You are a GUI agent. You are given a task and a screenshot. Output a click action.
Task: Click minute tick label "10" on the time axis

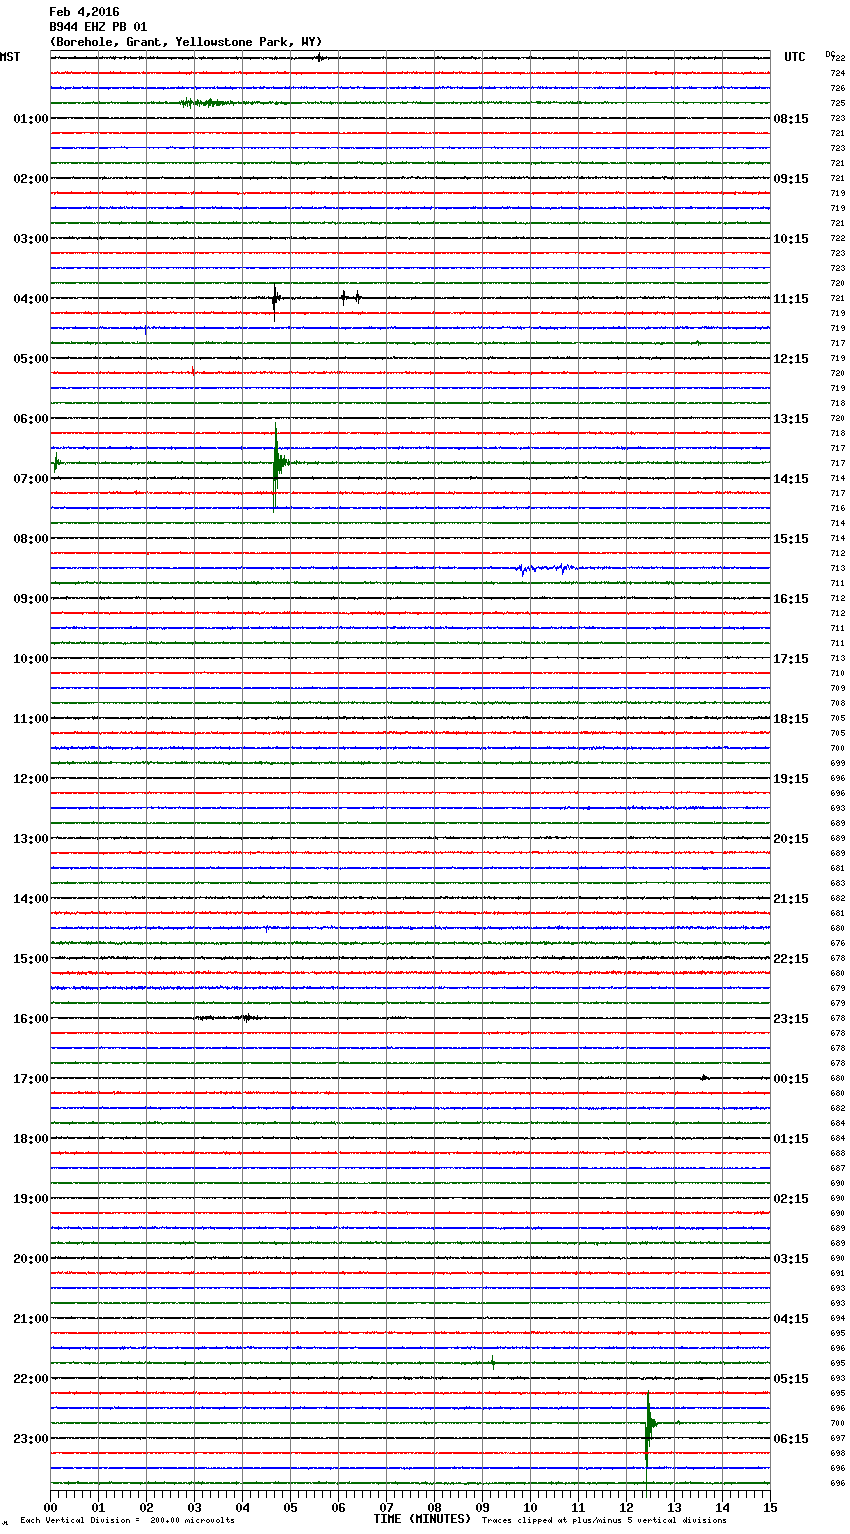pyautogui.click(x=530, y=1508)
